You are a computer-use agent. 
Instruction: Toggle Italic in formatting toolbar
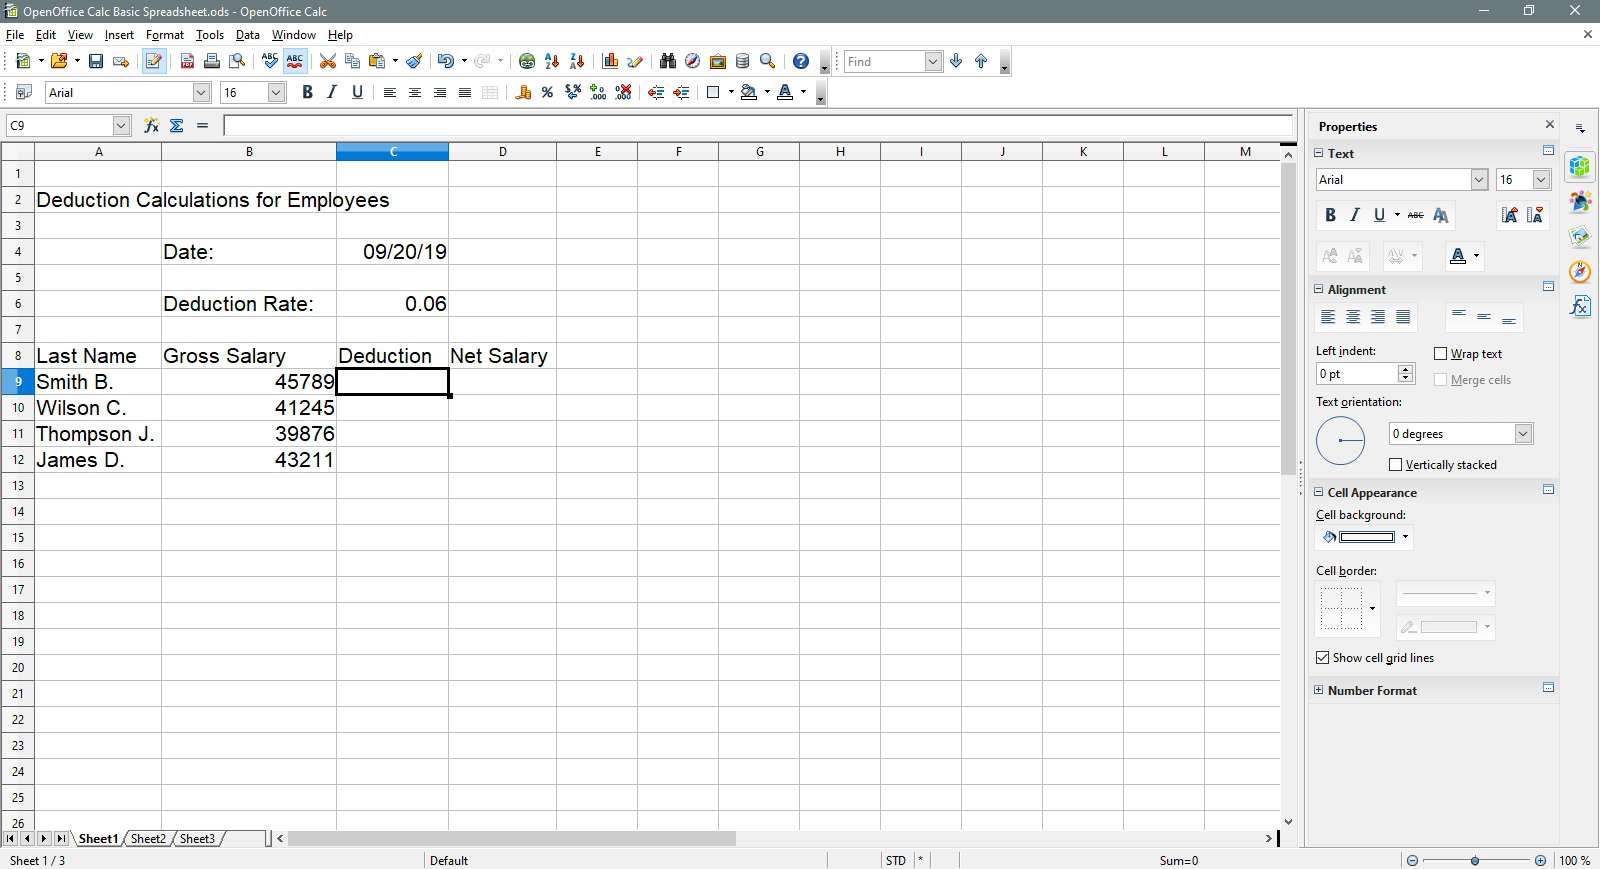332,92
